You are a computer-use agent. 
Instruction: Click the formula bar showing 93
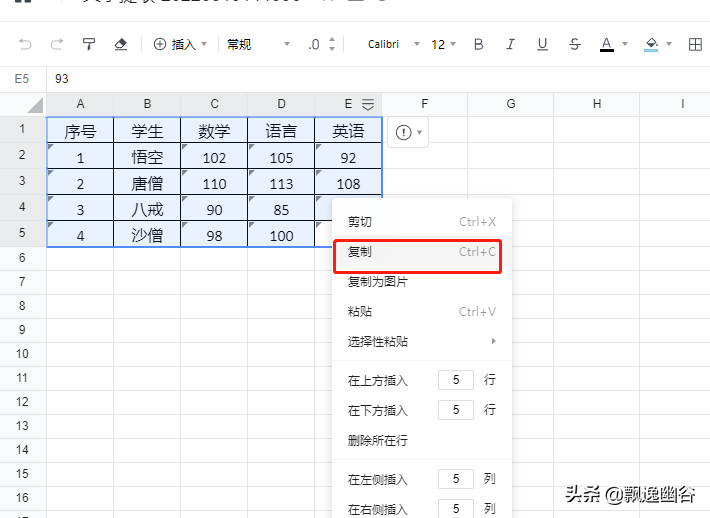378,79
